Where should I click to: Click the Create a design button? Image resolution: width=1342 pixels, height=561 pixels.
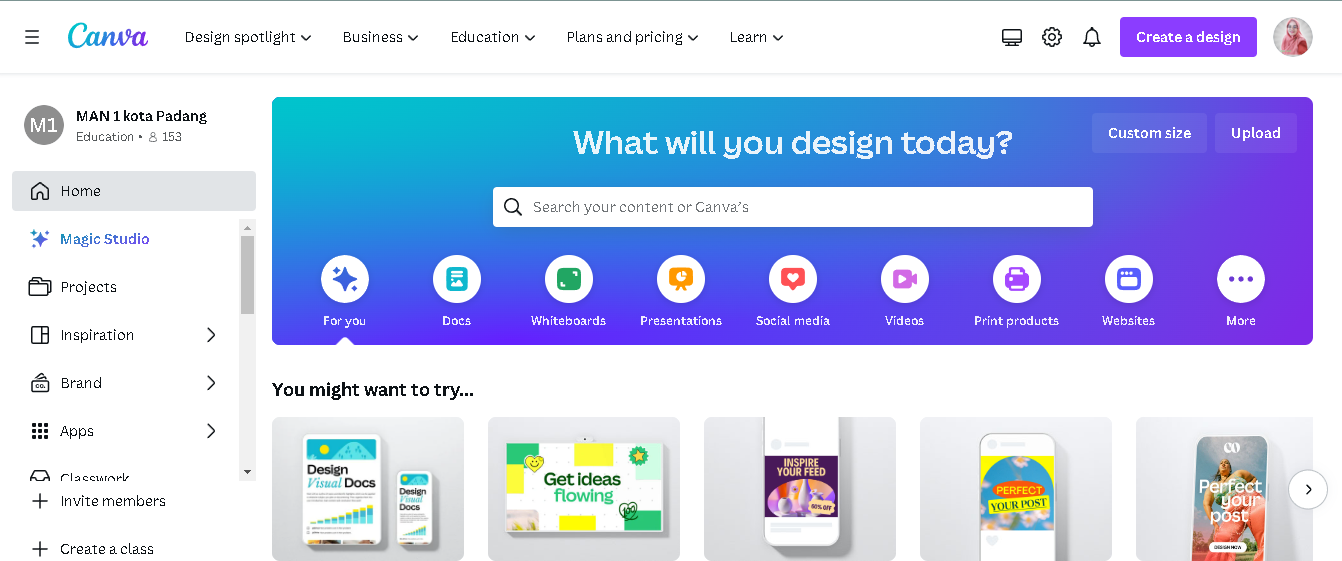[1188, 37]
